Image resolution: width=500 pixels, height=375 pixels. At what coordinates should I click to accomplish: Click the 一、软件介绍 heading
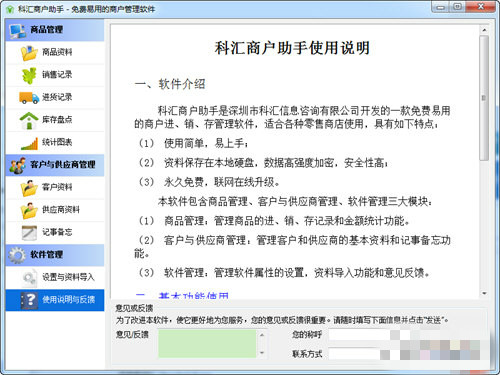170,84
